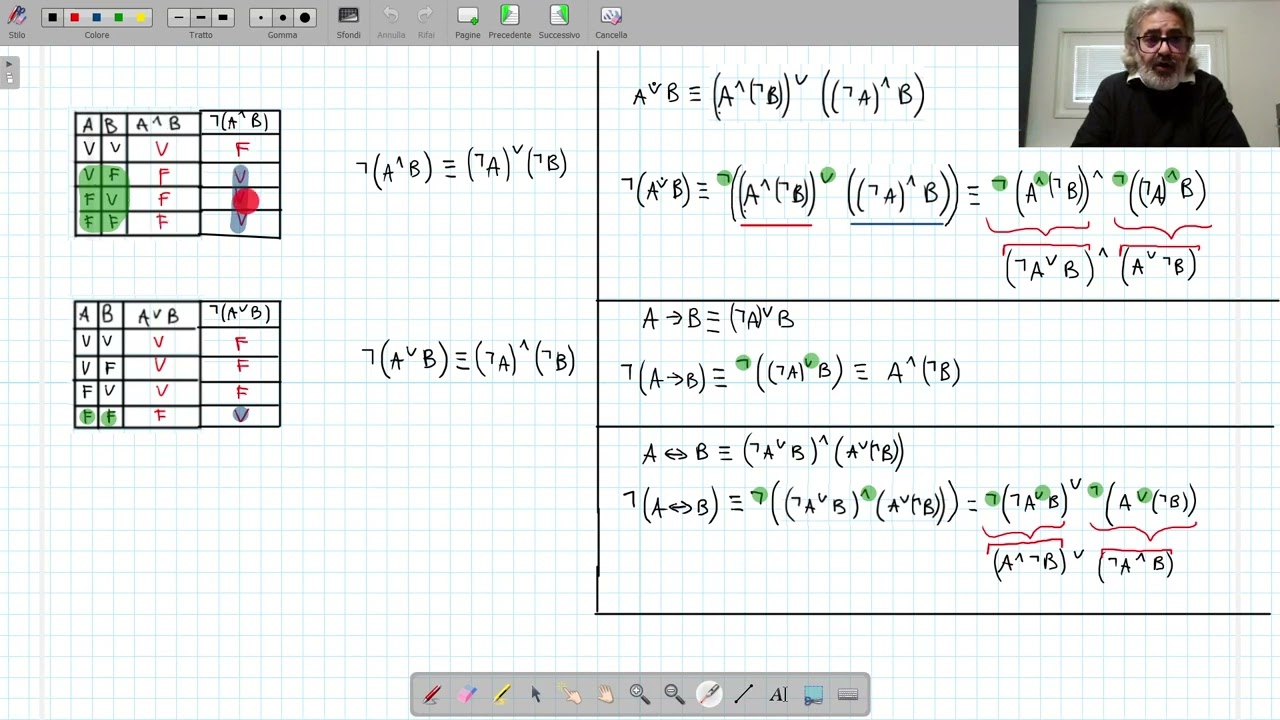Activate the laser pointer tool
The image size is (1280, 720).
pos(709,695)
